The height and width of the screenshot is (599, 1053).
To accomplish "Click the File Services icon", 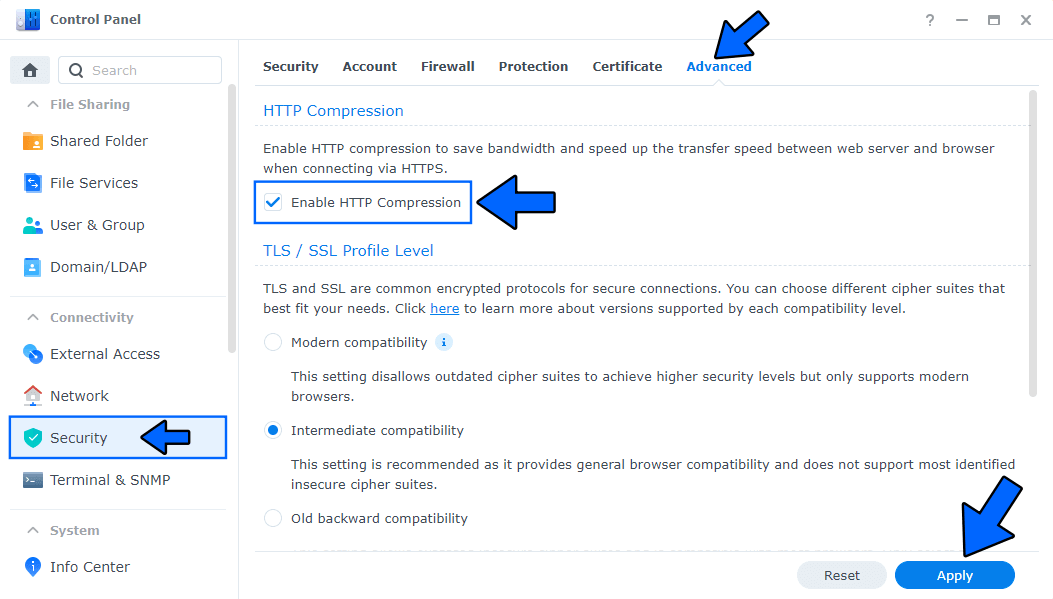I will click(33, 183).
